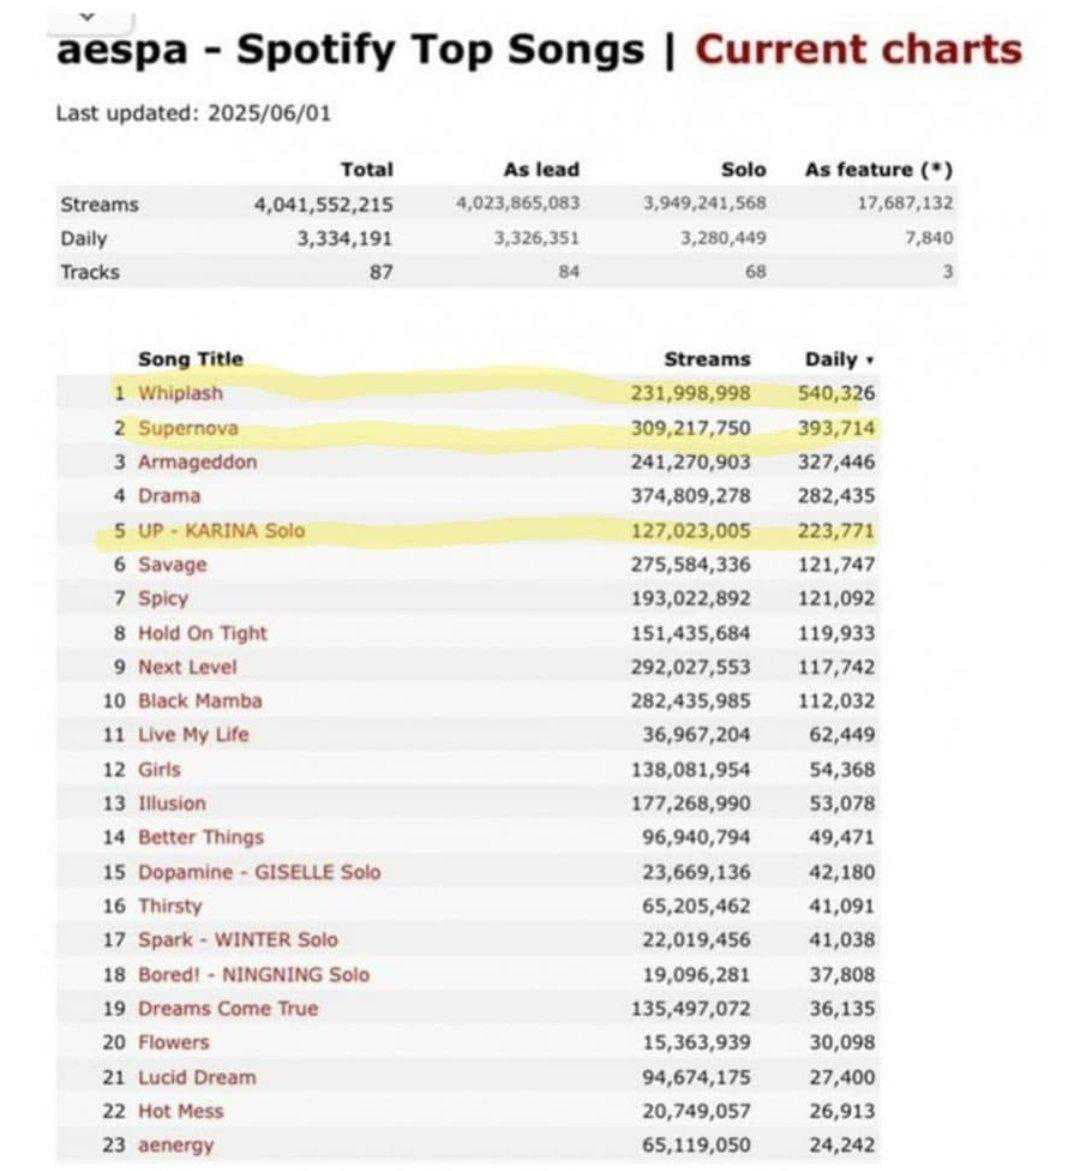The image size is (1080, 1171).
Task: Open the Next Level track
Action: (x=187, y=667)
